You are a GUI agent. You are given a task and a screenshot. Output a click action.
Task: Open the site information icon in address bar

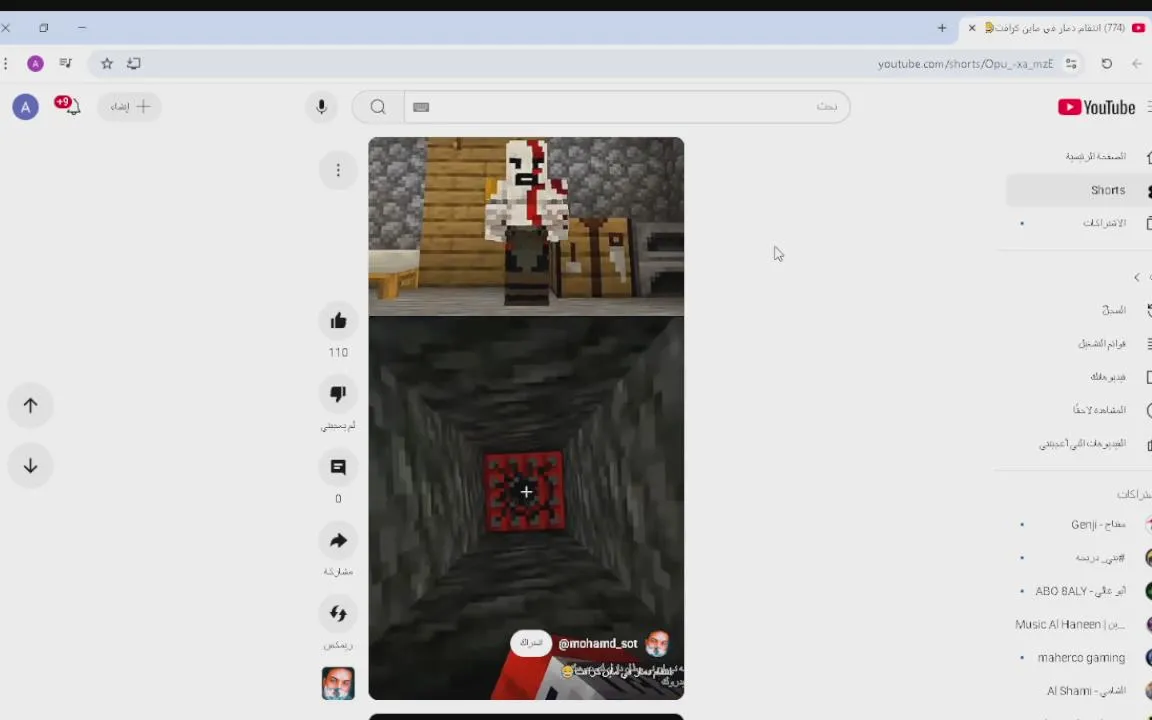point(1071,64)
